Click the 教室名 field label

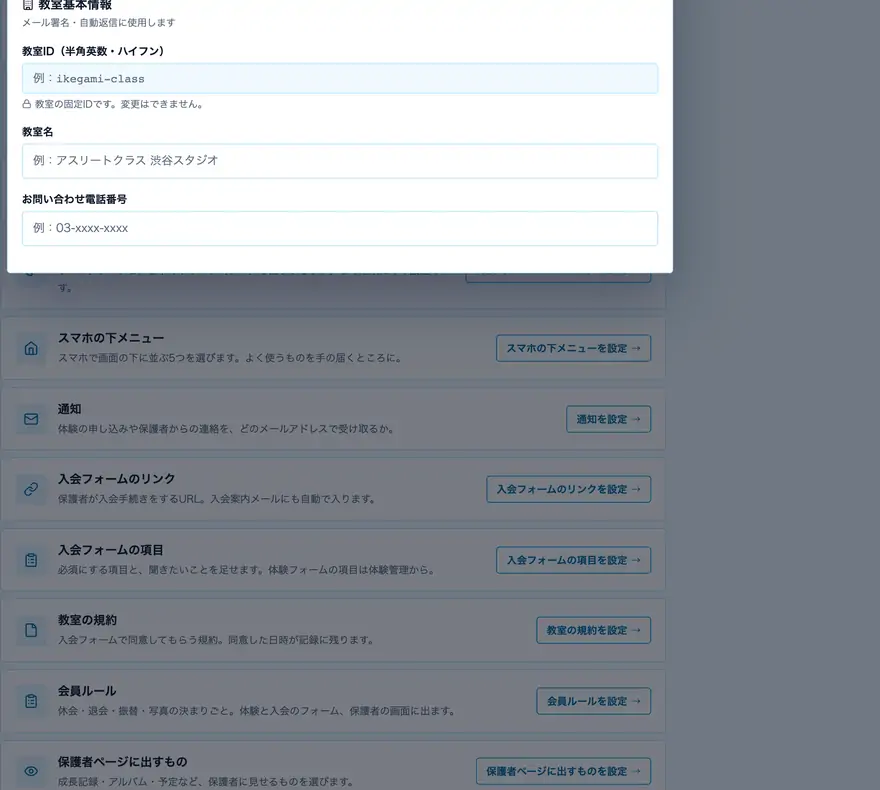[x=38, y=132]
